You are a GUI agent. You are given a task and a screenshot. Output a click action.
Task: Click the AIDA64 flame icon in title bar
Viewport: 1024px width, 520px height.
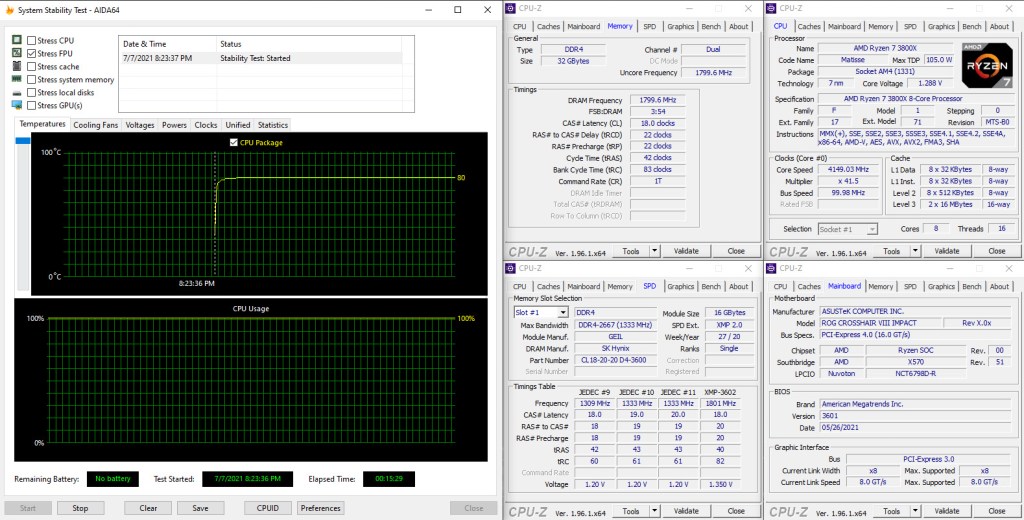tap(9, 9)
